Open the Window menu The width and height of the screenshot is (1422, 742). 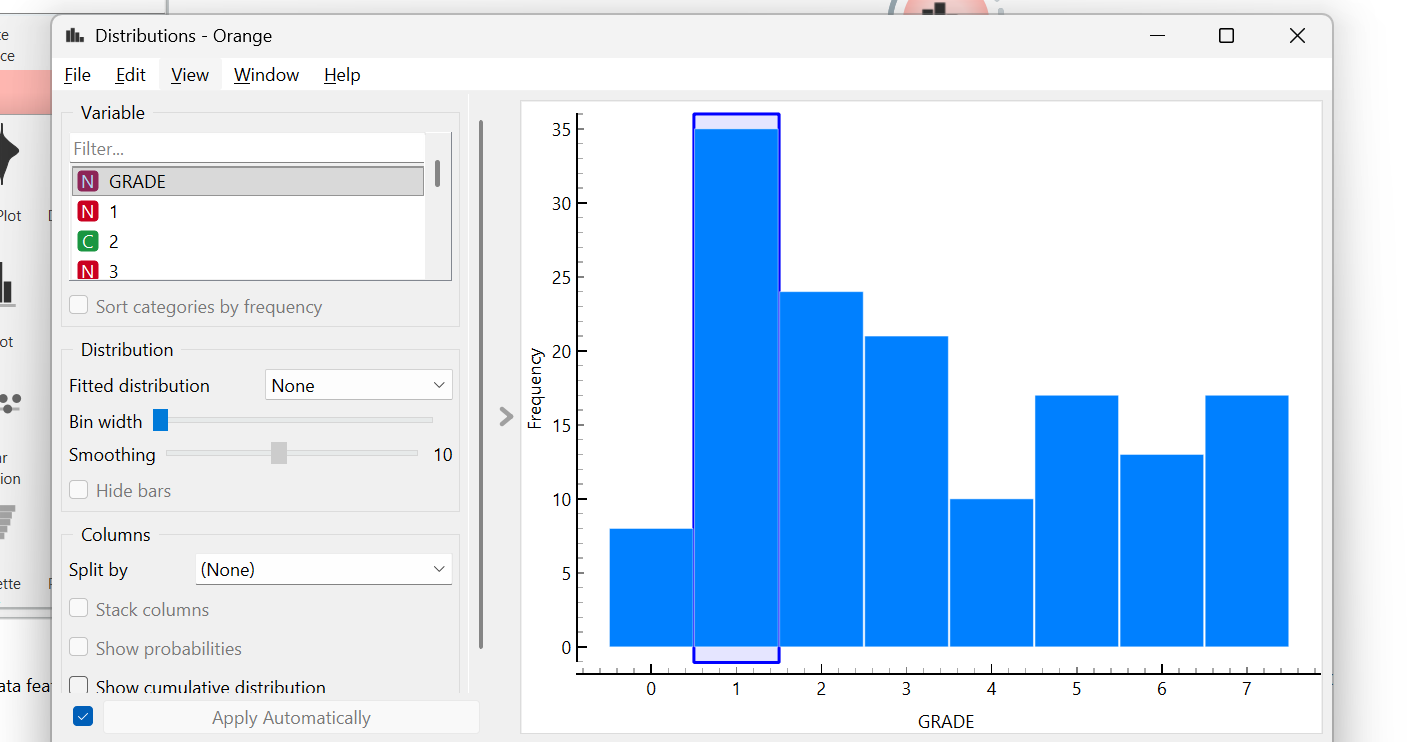[x=267, y=75]
